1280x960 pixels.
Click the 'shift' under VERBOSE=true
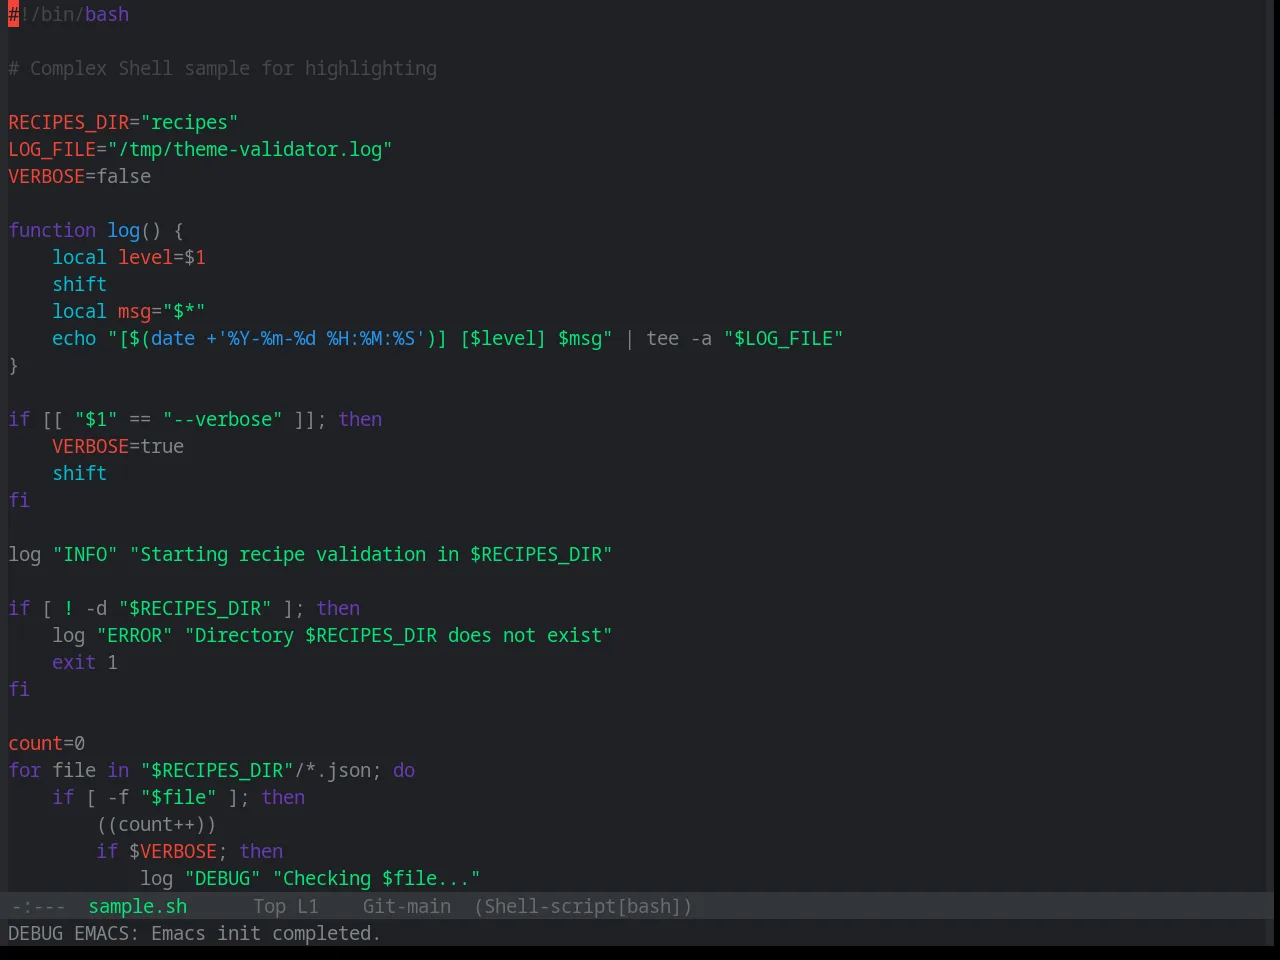(x=80, y=473)
